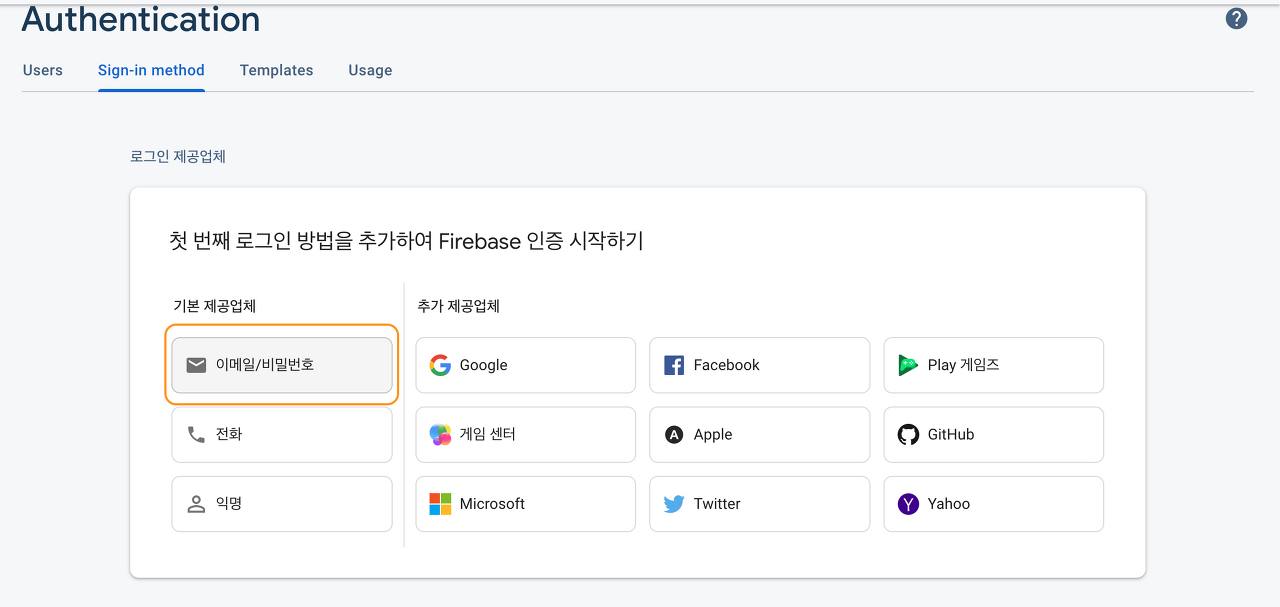Switch to the Users tab
The height and width of the screenshot is (607, 1280).
click(x=43, y=70)
